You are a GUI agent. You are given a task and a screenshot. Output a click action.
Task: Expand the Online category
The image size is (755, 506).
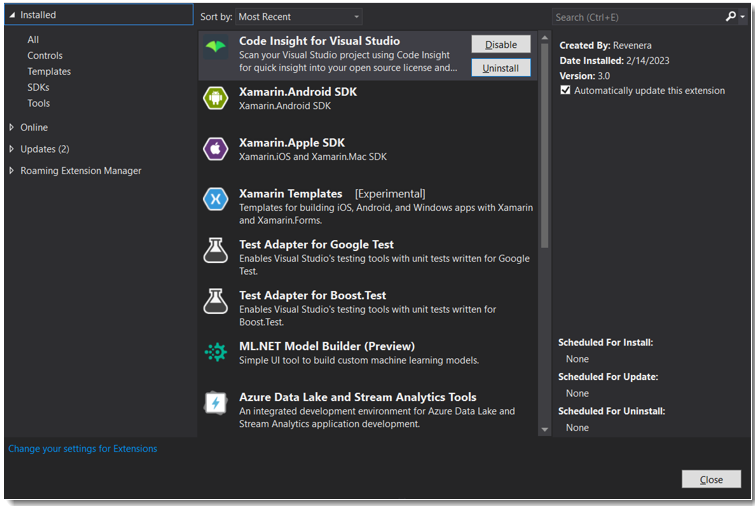pos(12,127)
